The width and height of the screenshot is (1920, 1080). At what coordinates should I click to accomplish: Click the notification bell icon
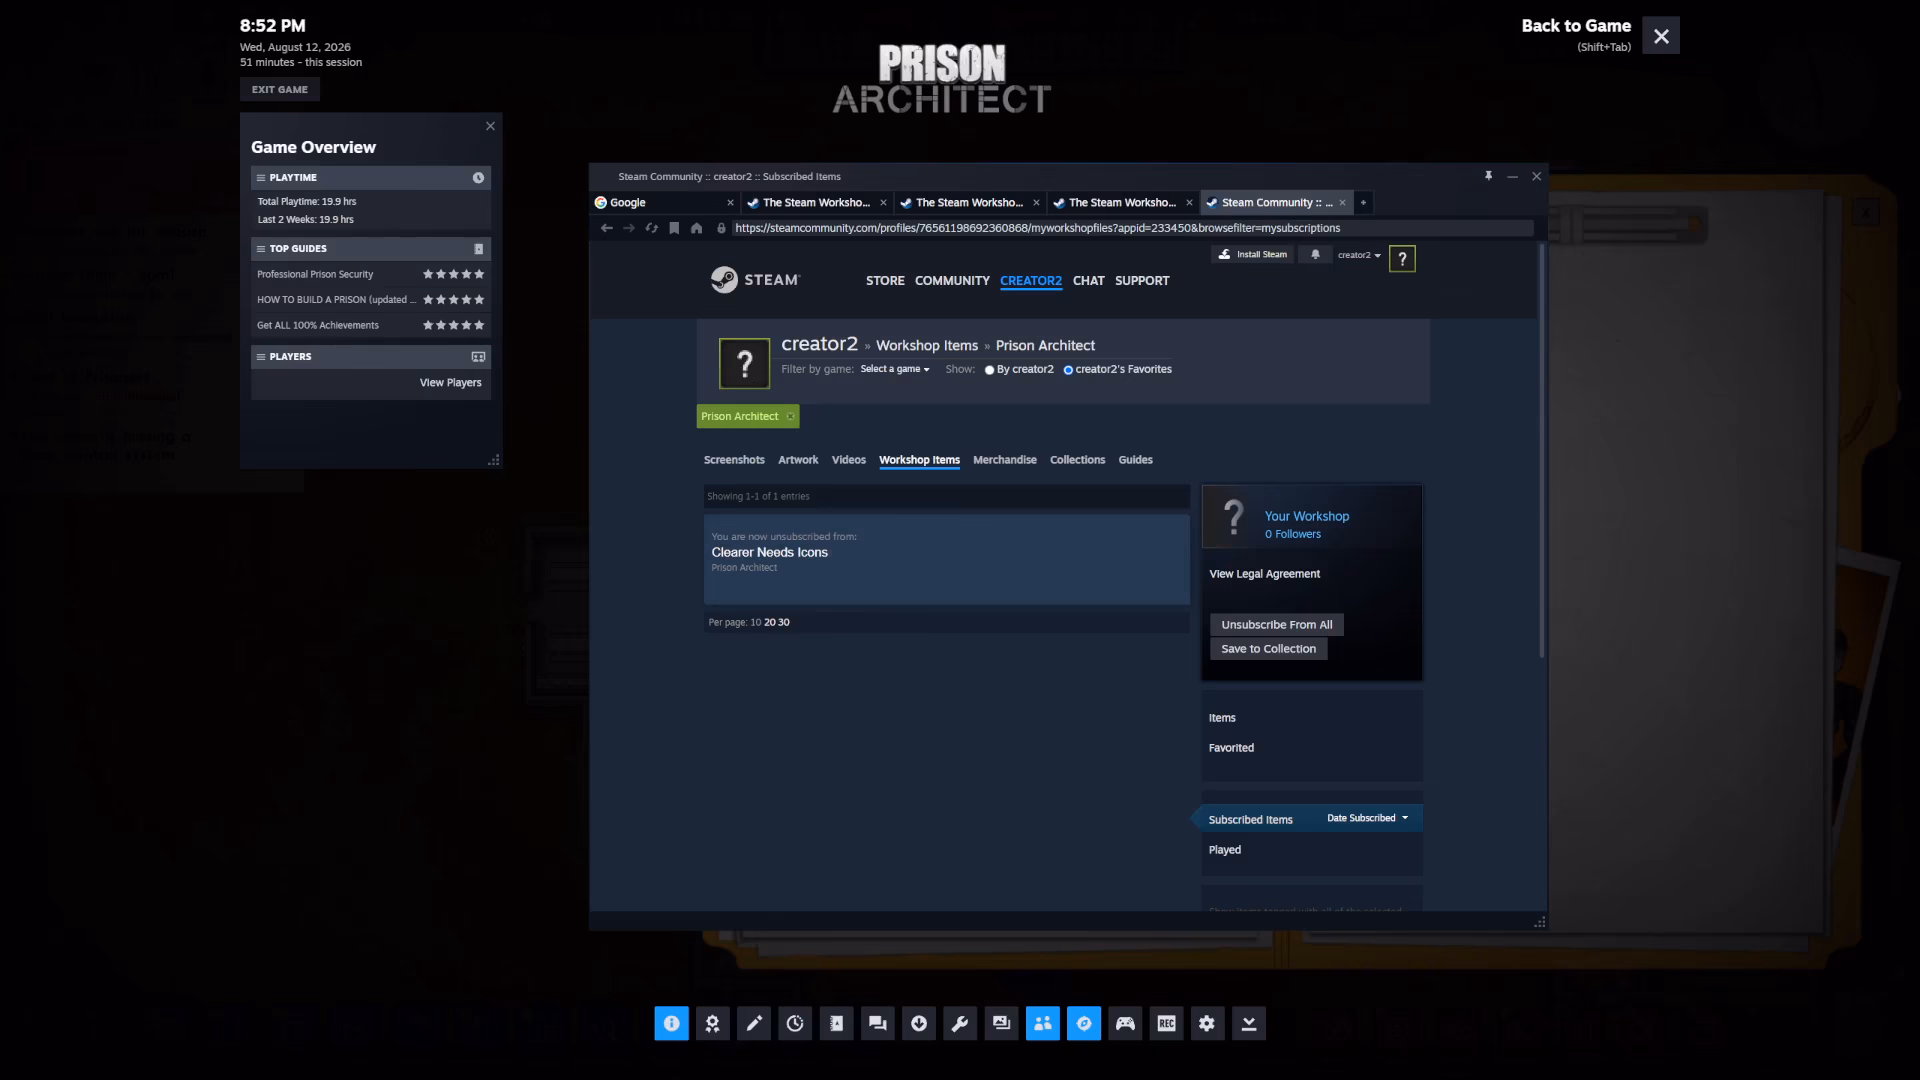pyautogui.click(x=1315, y=255)
